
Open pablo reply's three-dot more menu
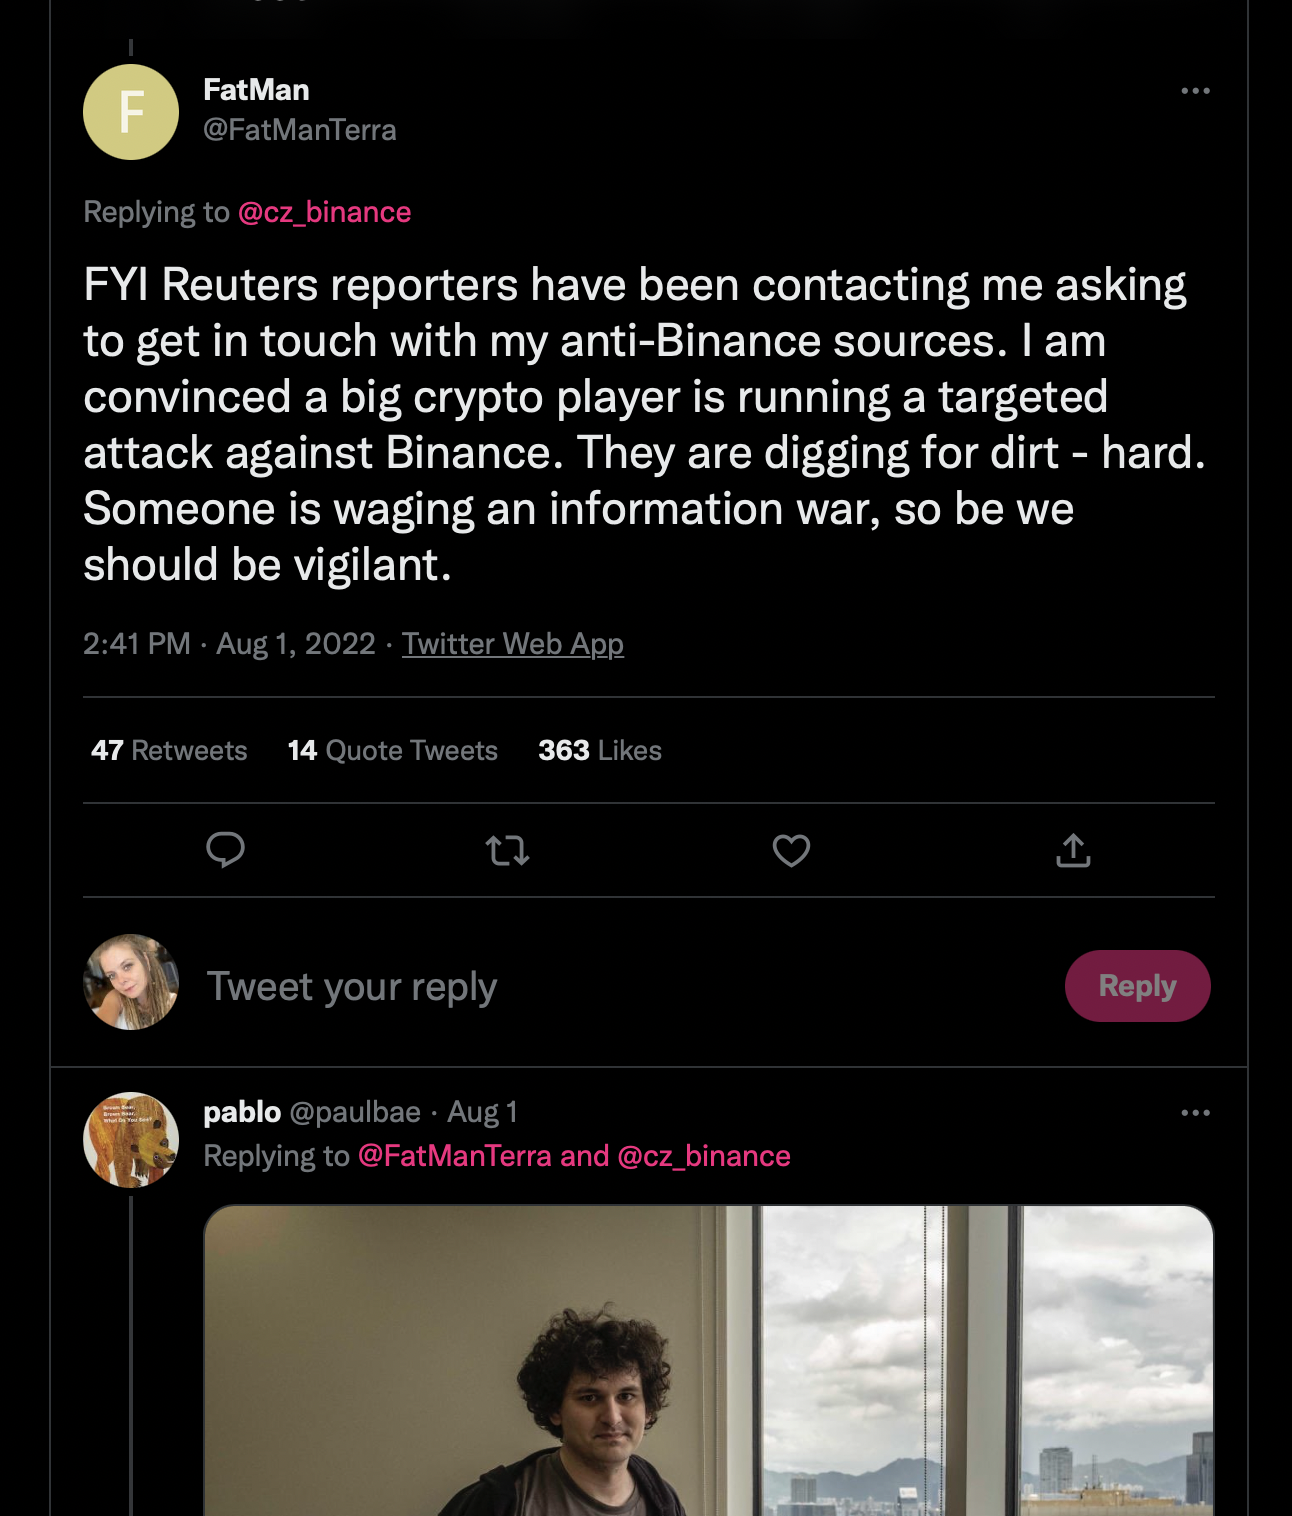point(1195,1113)
